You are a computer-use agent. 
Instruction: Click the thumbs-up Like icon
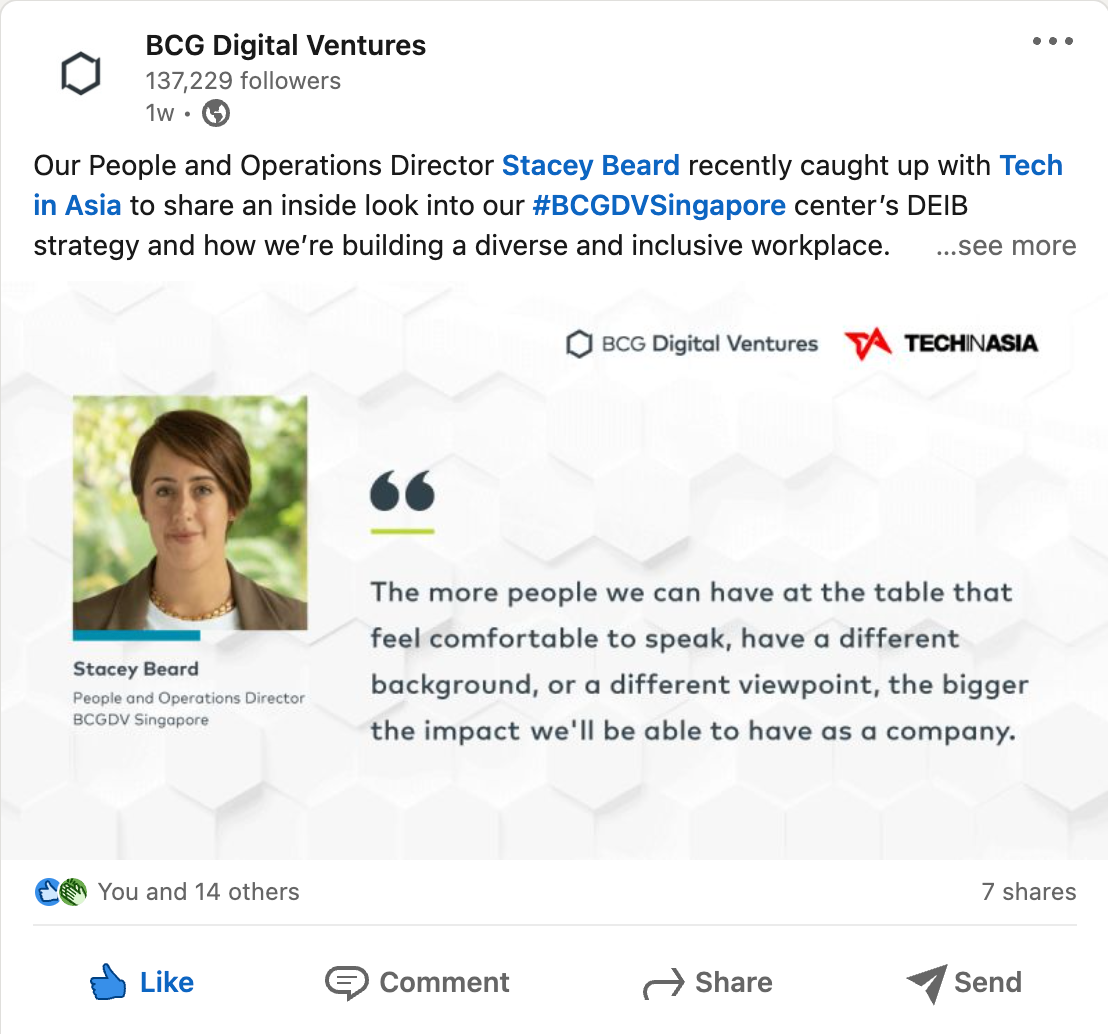tap(108, 982)
